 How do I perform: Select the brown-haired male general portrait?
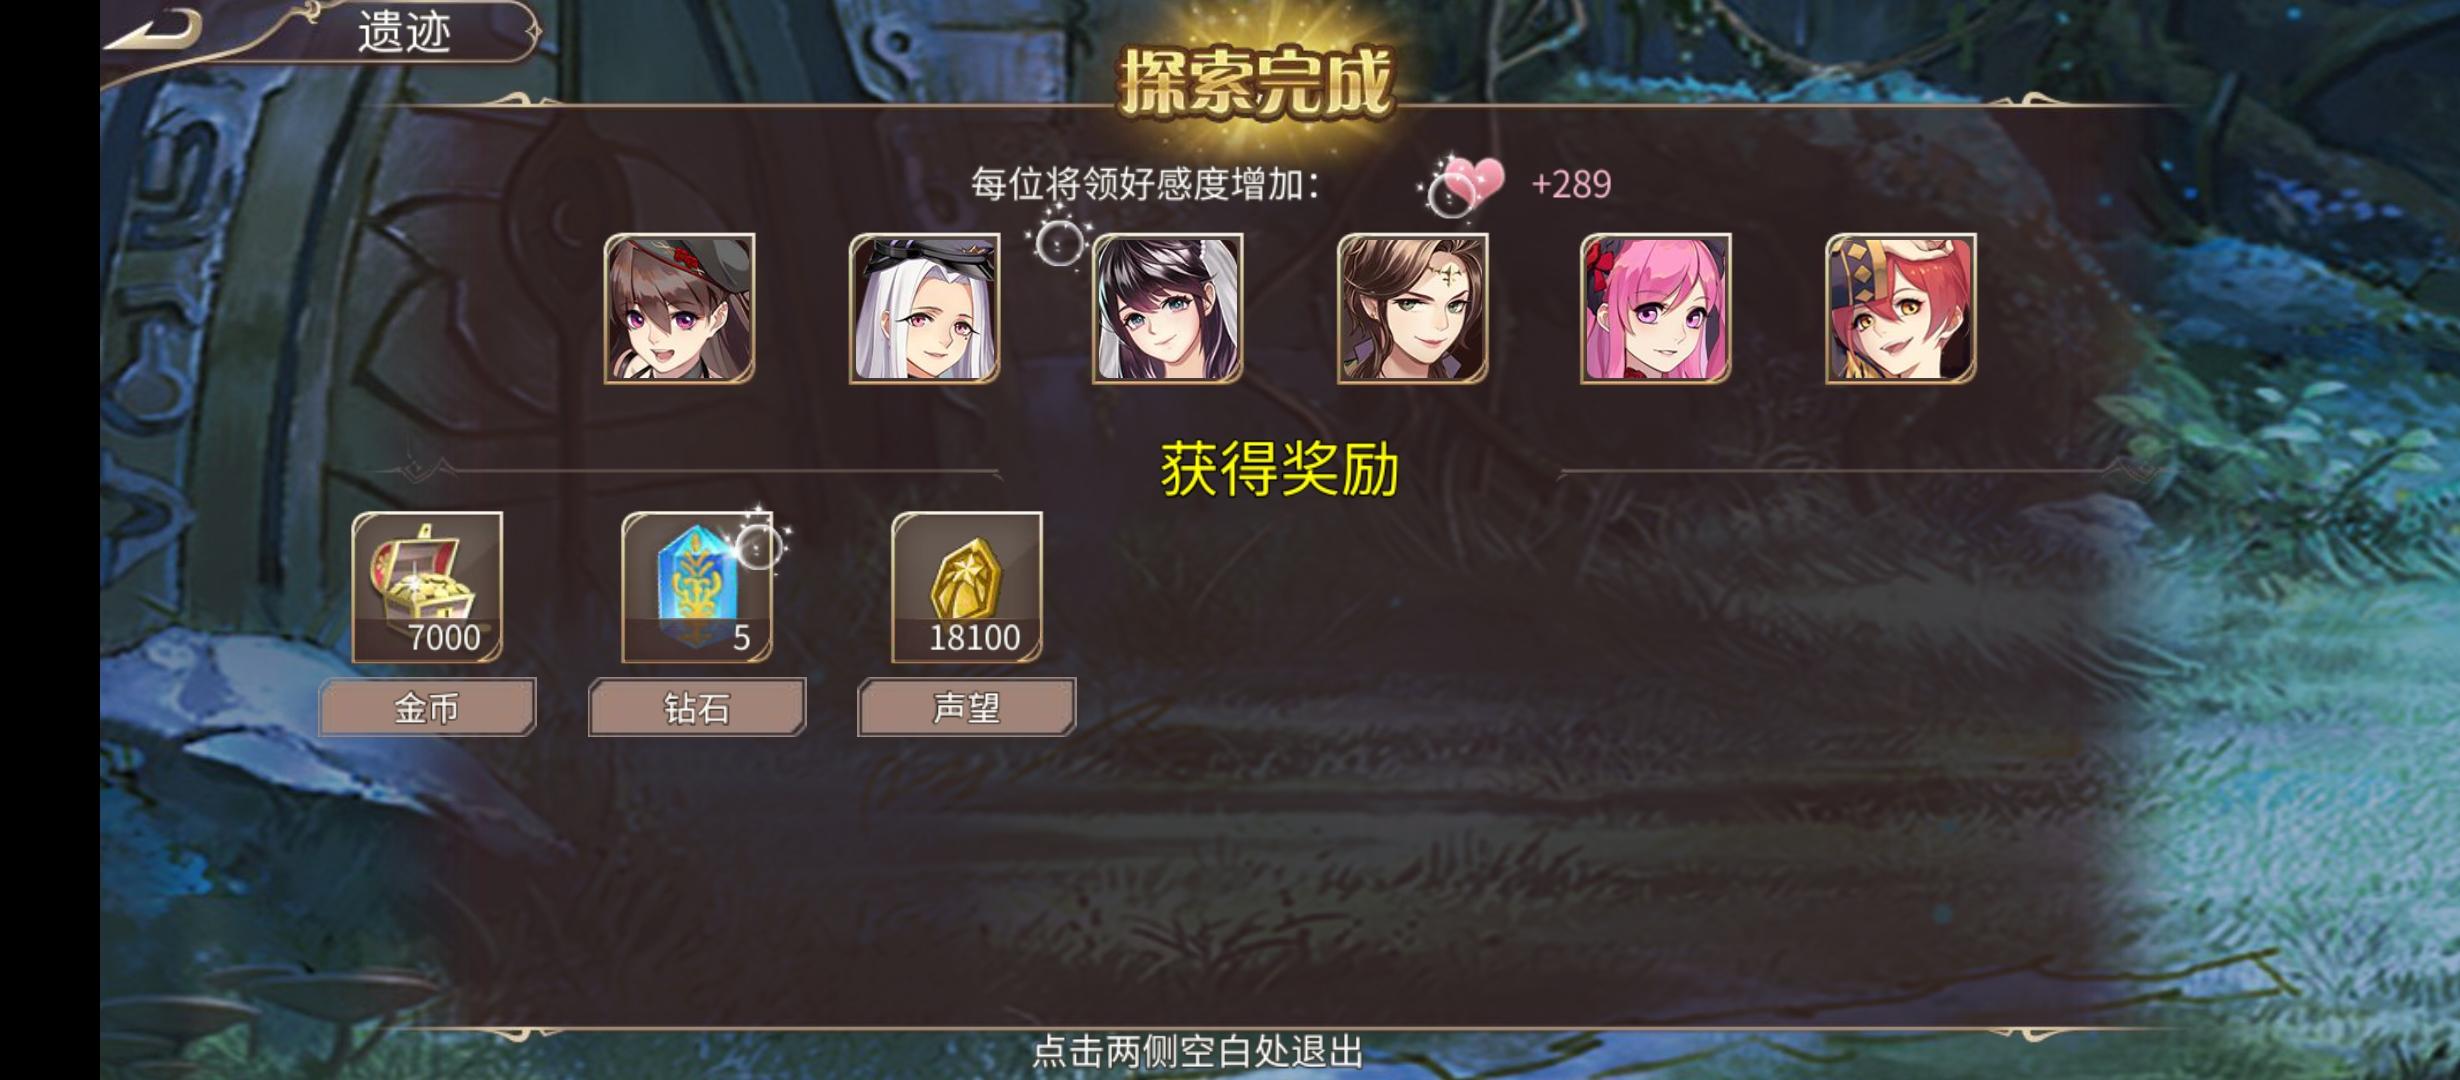tap(1412, 308)
